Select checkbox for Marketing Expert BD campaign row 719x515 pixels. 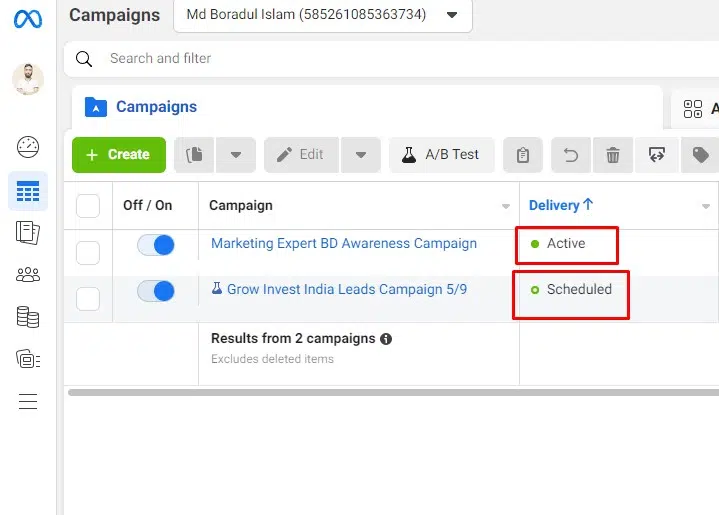[x=88, y=252]
